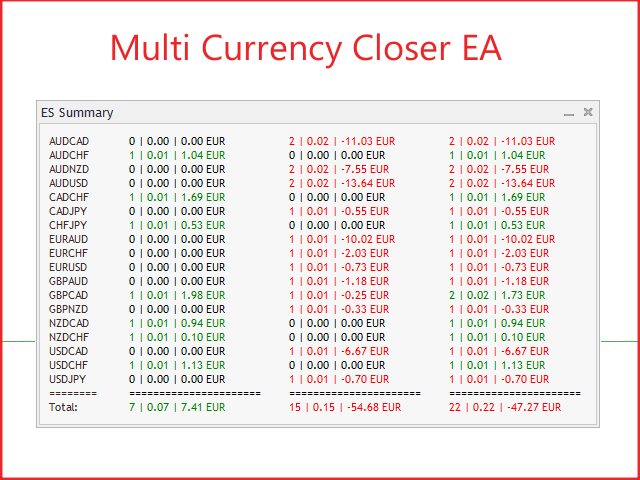Select the AUDUSD symbol label
Screen dimensions: 640x480
(69, 183)
